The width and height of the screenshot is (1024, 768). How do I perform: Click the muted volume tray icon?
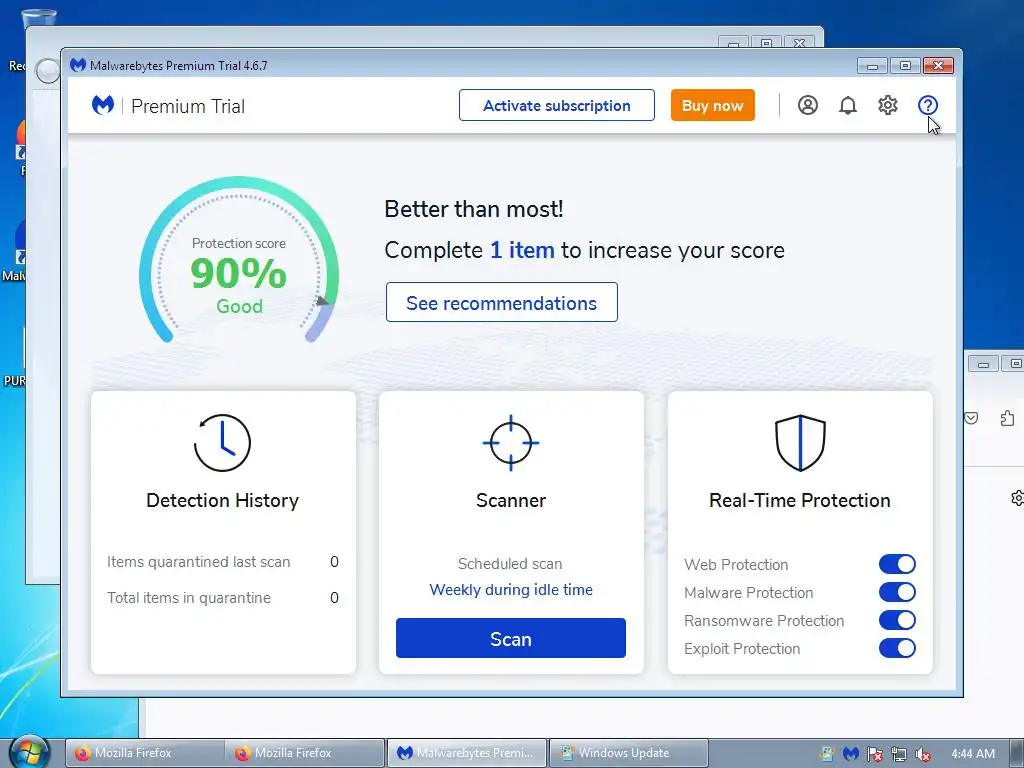pyautogui.click(x=923, y=754)
